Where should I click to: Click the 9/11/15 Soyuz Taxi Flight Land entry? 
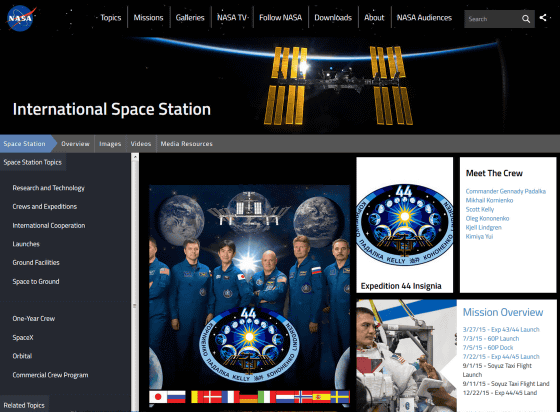pyautogui.click(x=506, y=384)
